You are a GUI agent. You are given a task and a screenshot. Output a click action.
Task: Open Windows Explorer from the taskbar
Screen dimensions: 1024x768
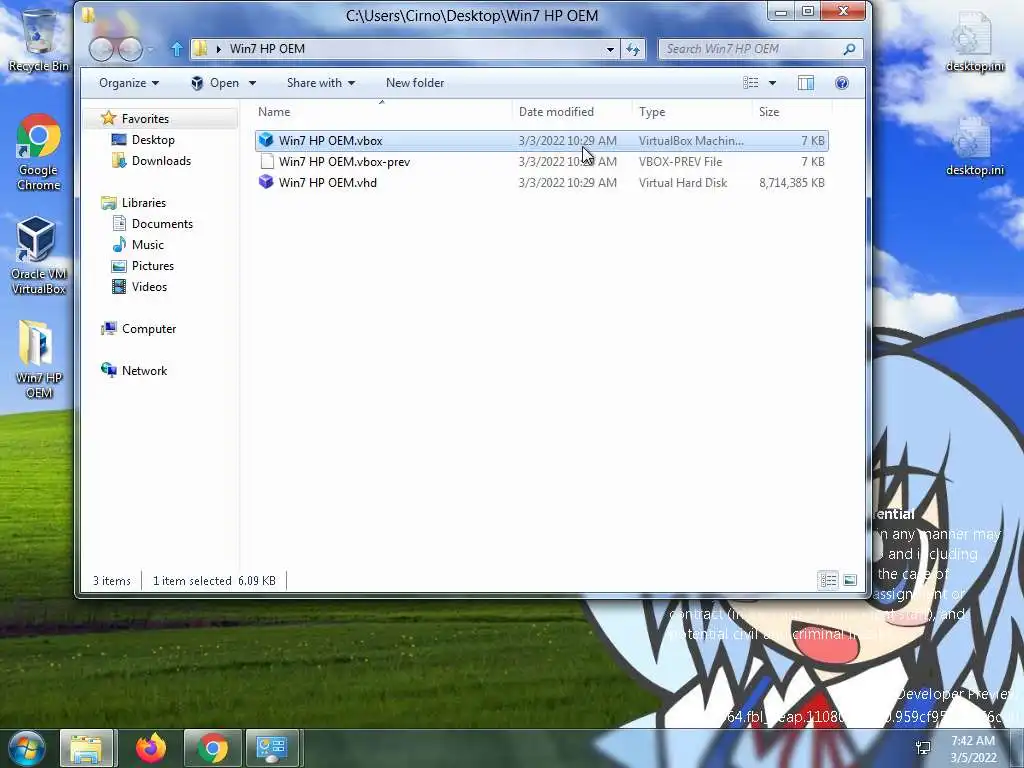point(87,748)
